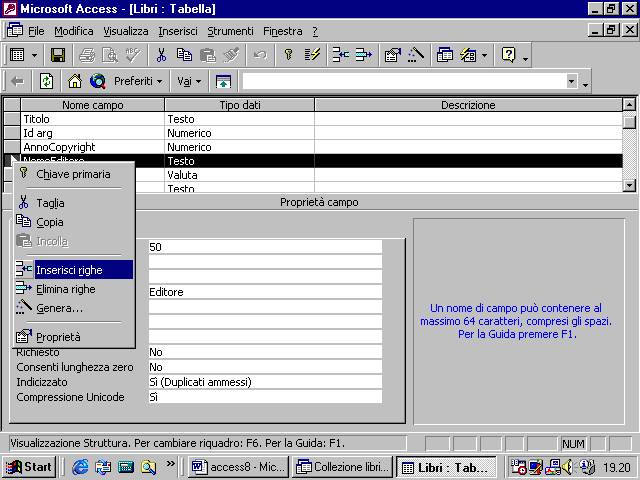Viewport: 640px width, 480px height.
Task: Click the Show Only Web Toolbar icon
Action: click(x=223, y=81)
